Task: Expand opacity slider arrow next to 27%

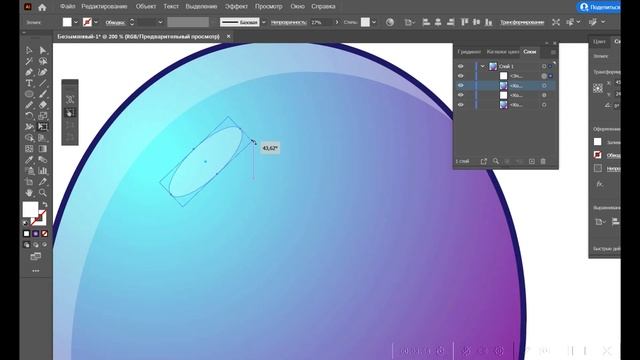Action: [337, 22]
